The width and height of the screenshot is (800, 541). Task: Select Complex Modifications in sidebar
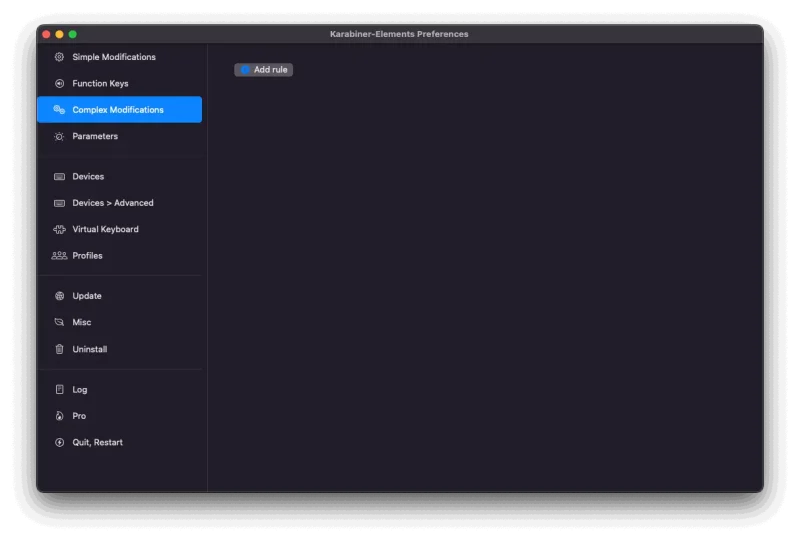(119, 110)
